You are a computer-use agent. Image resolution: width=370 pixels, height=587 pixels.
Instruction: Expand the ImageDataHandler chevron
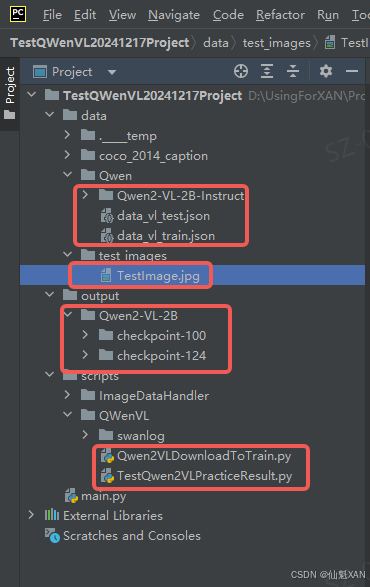tap(67, 395)
